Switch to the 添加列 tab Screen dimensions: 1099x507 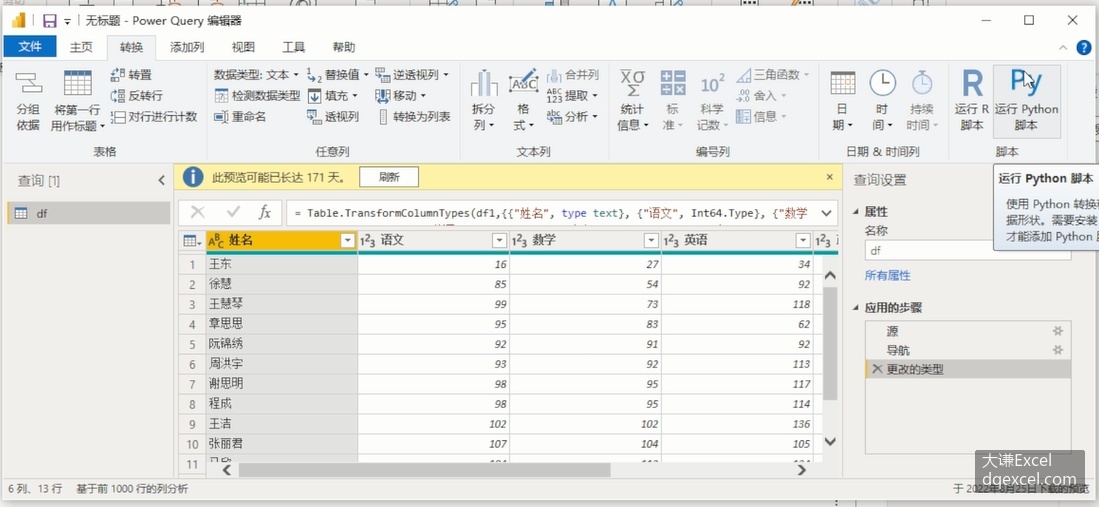point(187,47)
